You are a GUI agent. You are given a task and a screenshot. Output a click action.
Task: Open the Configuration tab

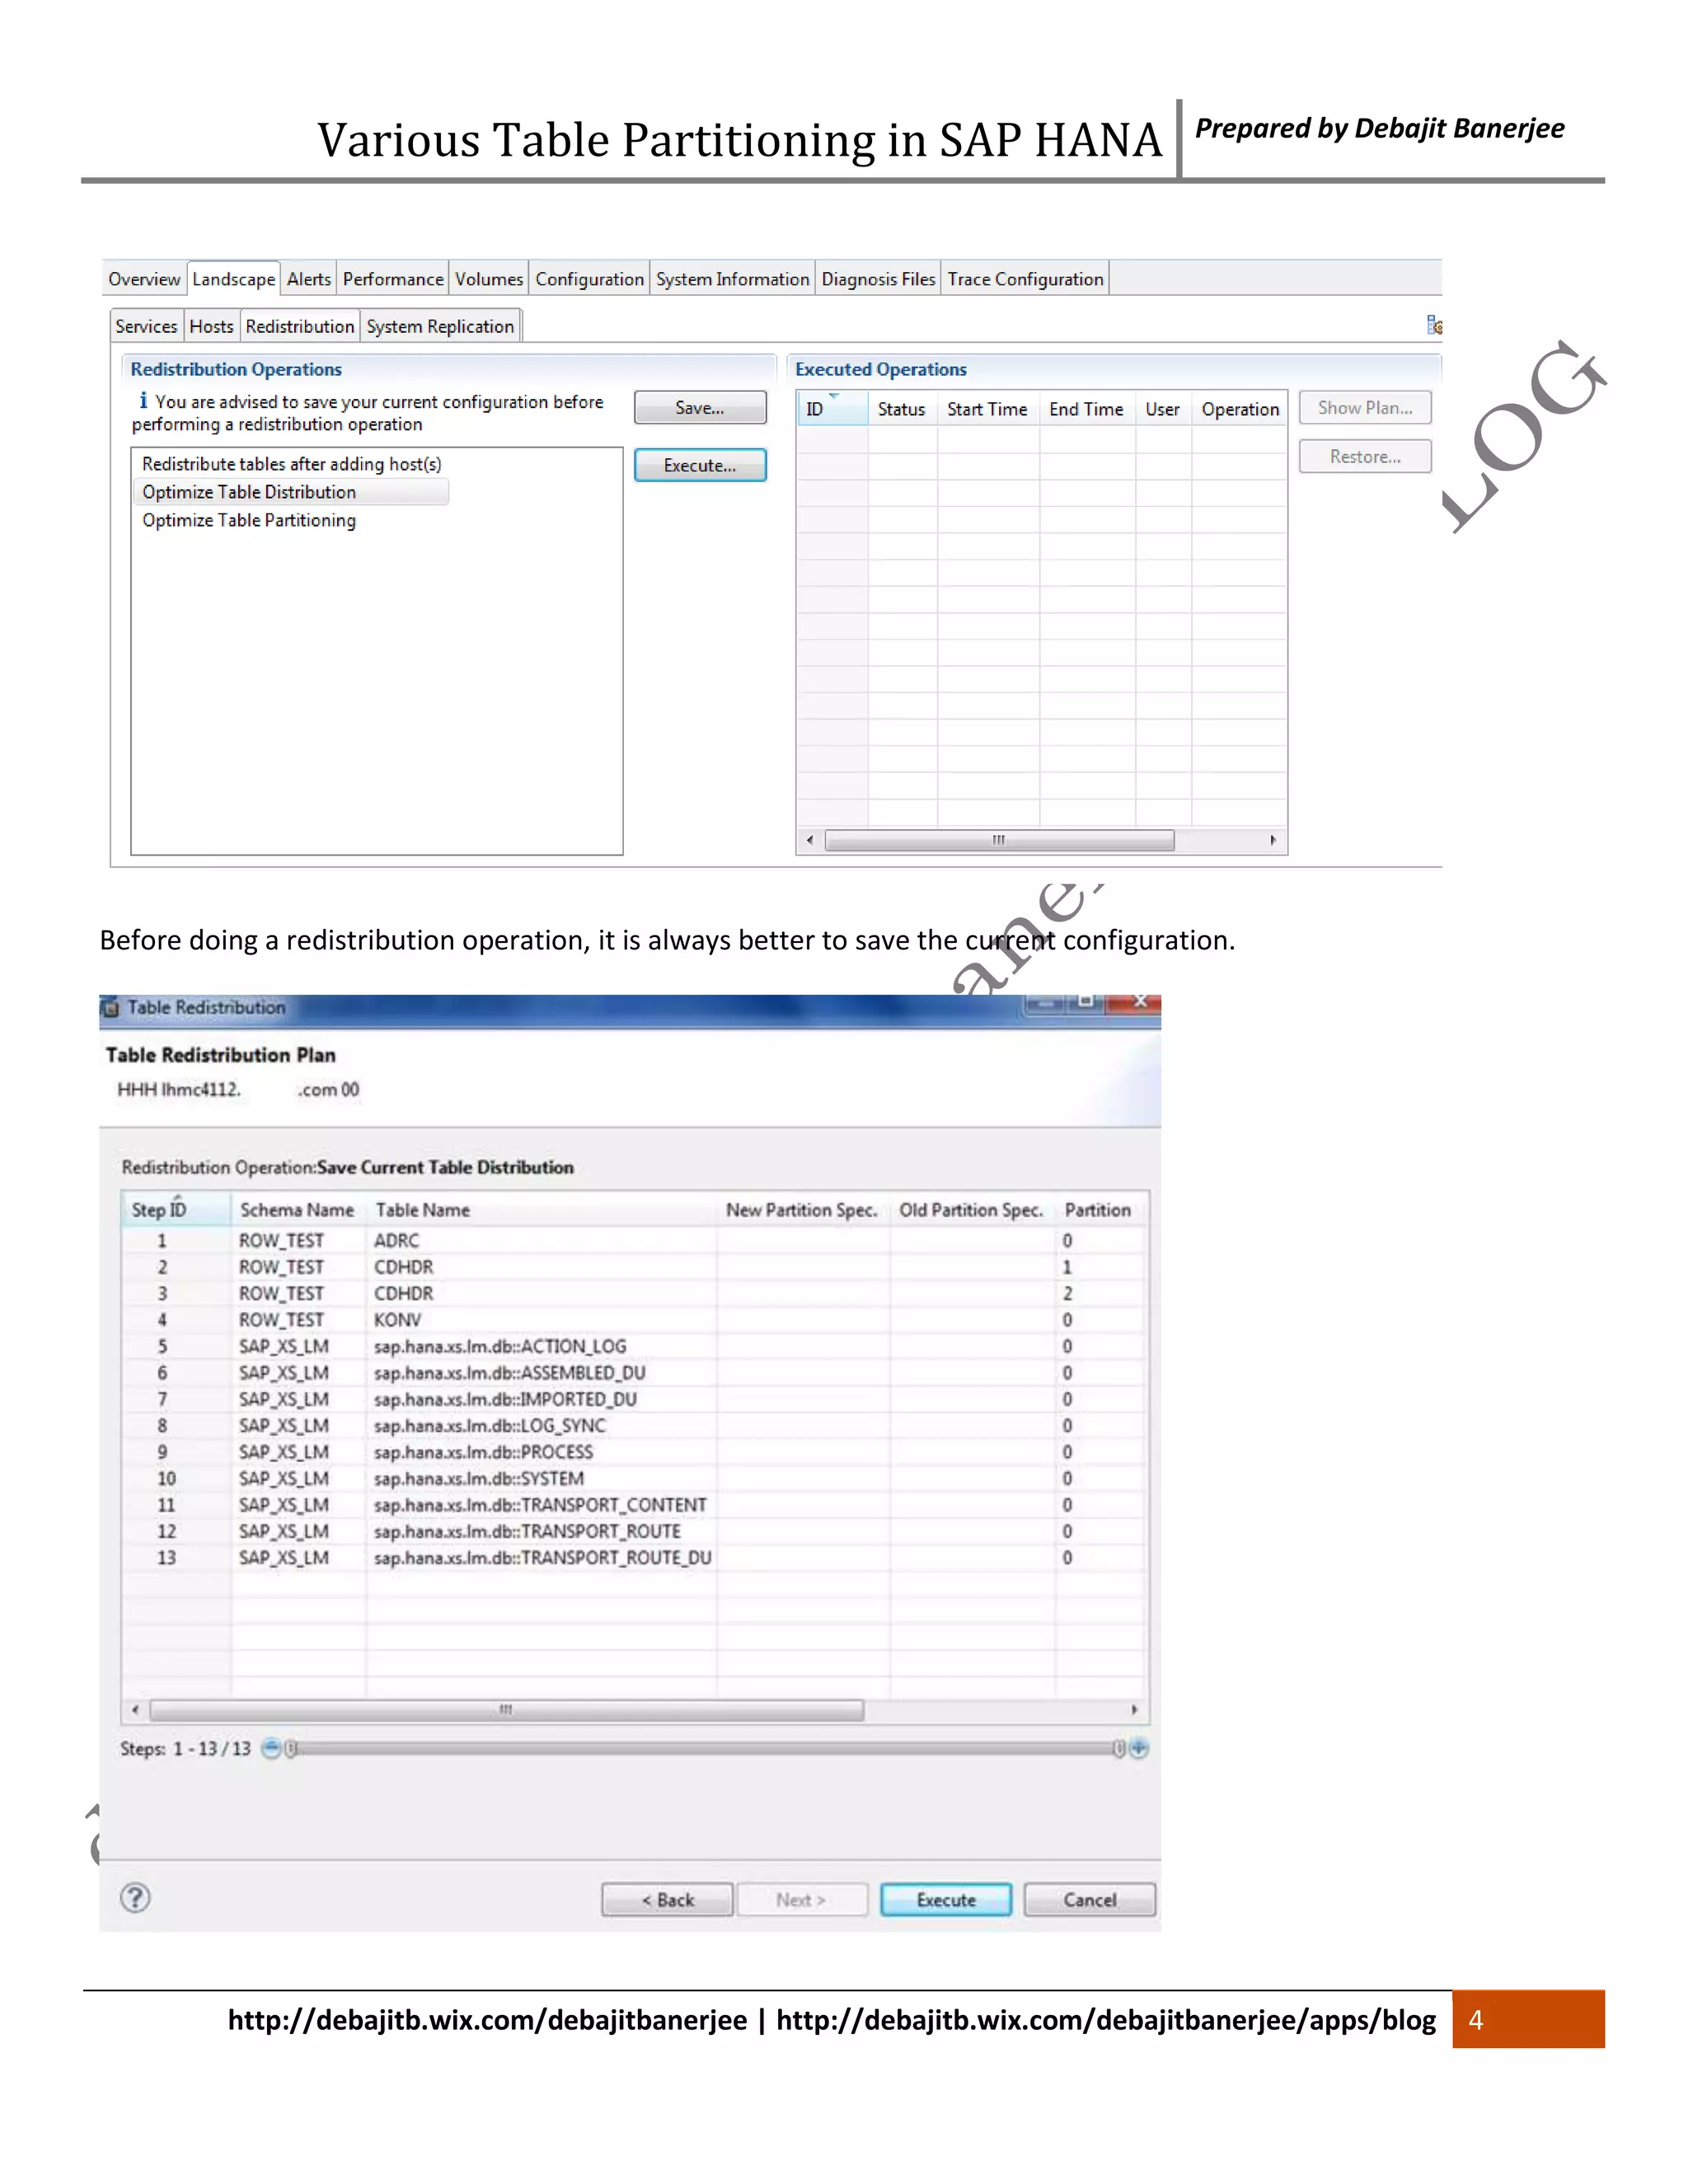pyautogui.click(x=589, y=279)
